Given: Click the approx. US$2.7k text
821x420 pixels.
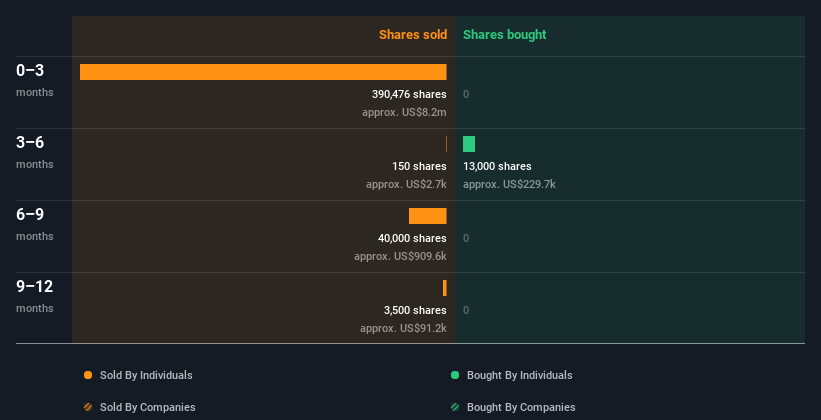Looking at the screenshot, I should 406,184.
